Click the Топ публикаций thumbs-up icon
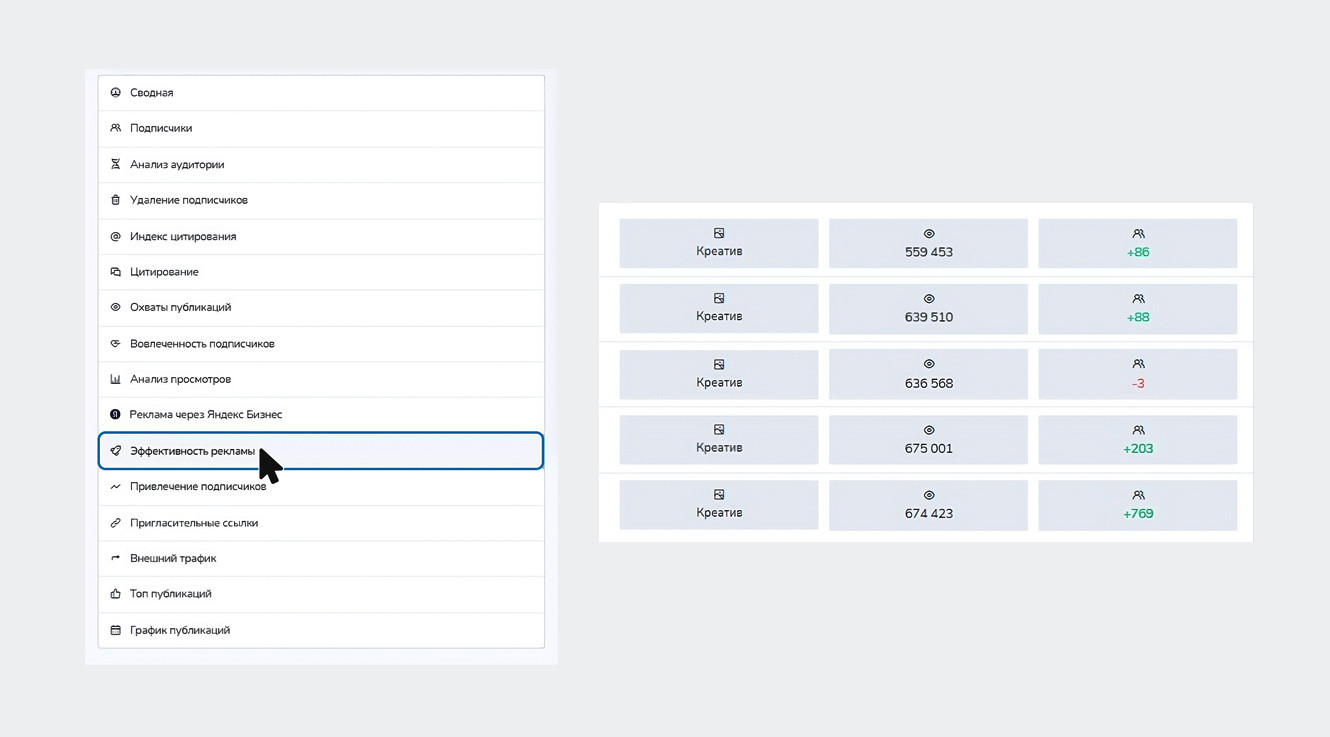The width and height of the screenshot is (1330, 737). 115,594
